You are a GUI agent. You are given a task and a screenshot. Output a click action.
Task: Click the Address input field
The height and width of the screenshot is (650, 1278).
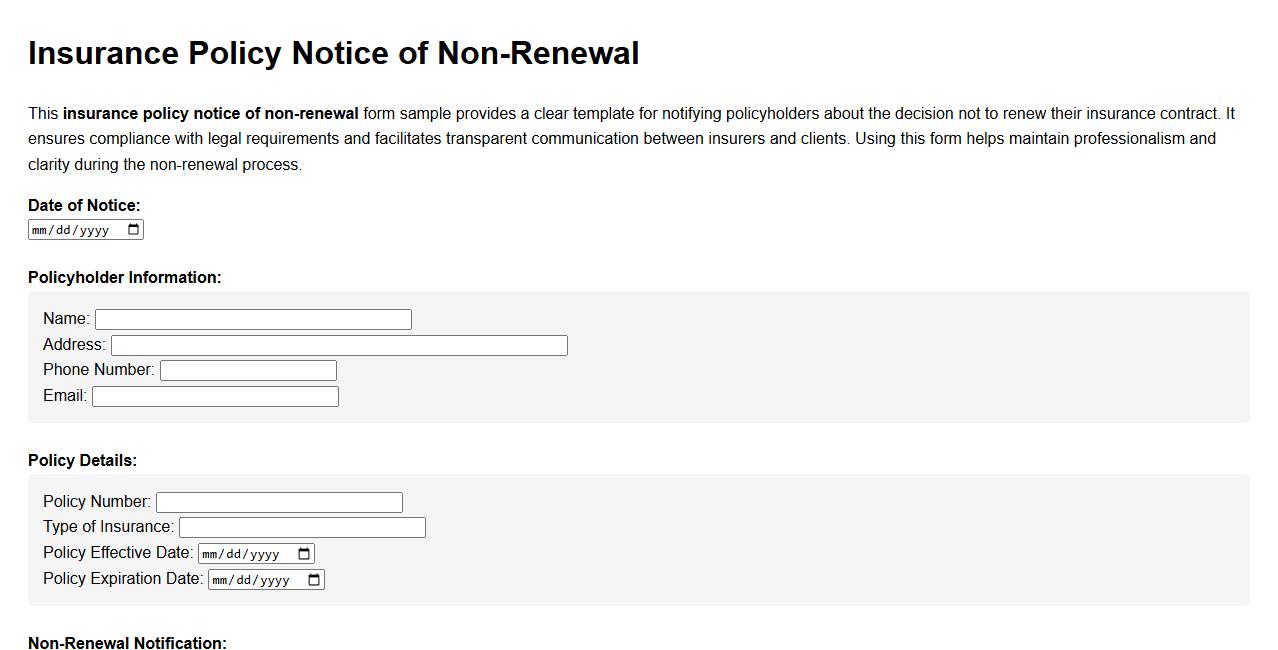338,344
